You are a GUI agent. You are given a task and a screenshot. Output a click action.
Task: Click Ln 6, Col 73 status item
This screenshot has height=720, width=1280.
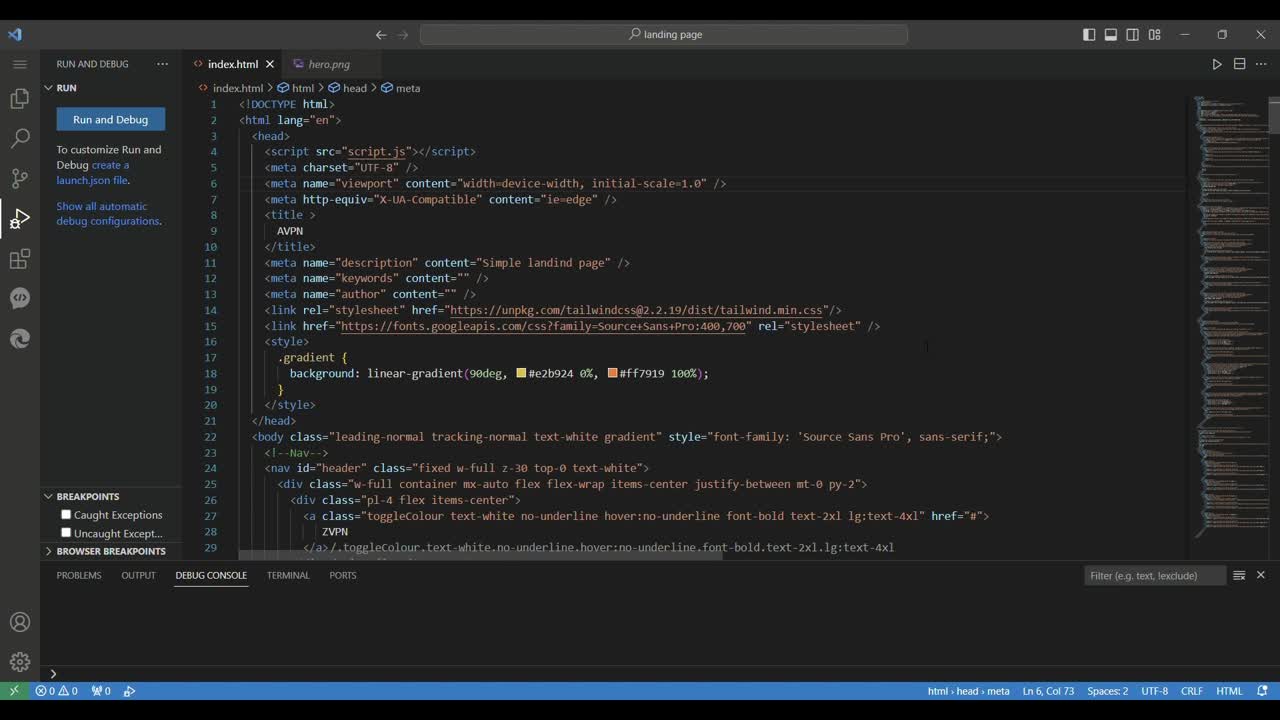(1048, 691)
